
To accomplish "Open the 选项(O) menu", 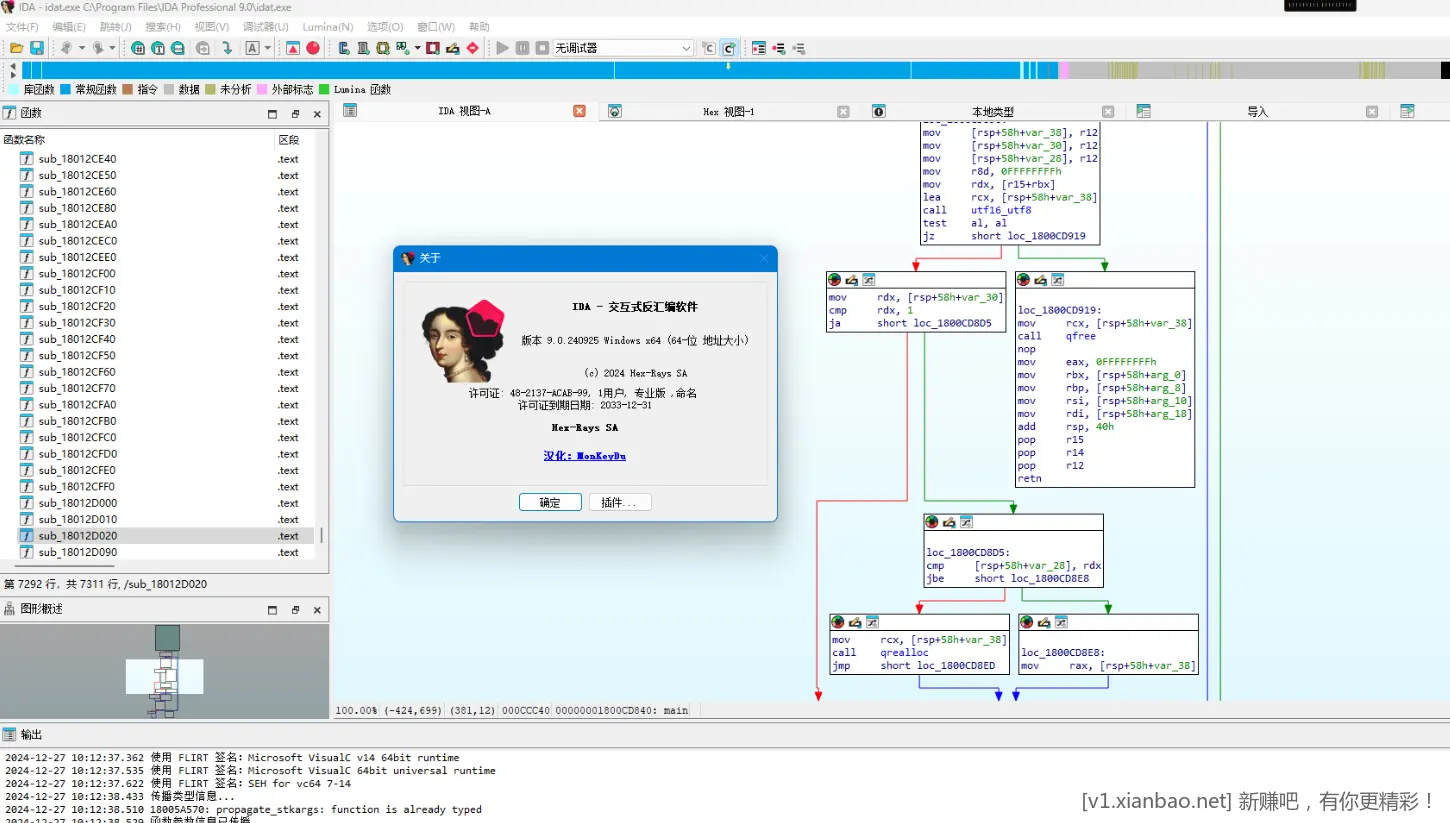I will pos(385,27).
